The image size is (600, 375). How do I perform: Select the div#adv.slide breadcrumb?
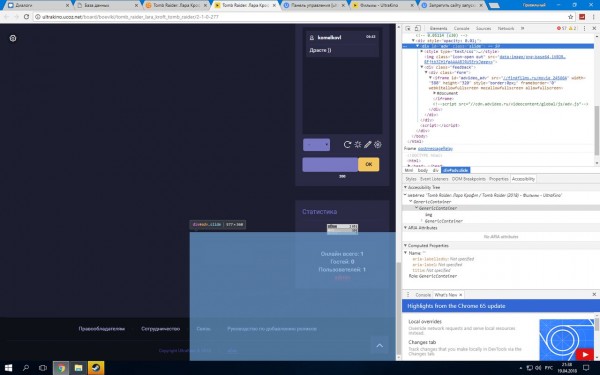[455, 170]
